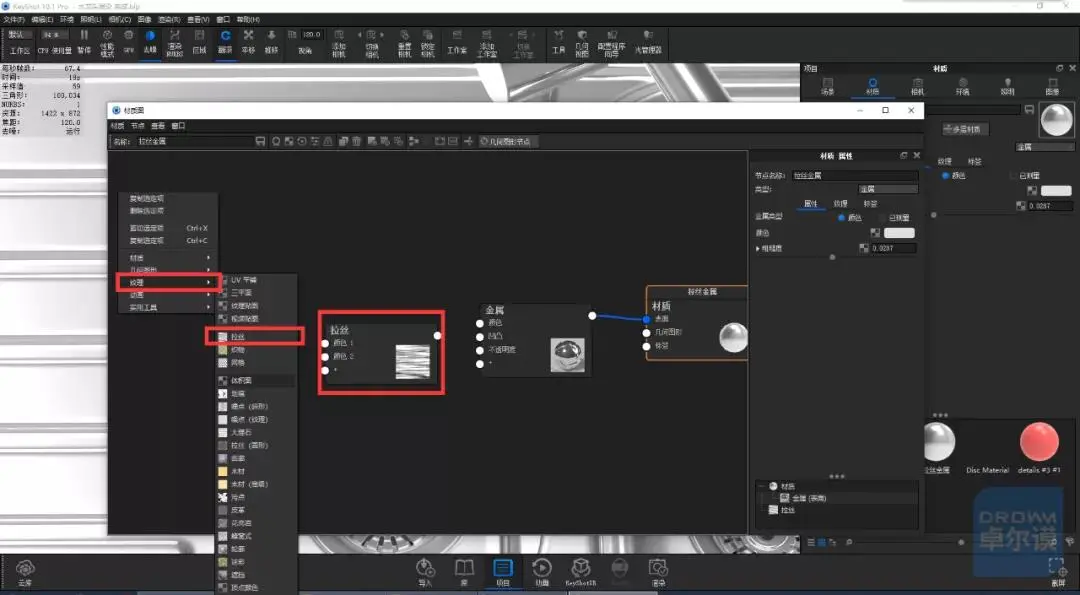This screenshot has height=595, width=1080.
Task: Open material type dropdown in project panel
Action: pyautogui.click(x=1044, y=147)
